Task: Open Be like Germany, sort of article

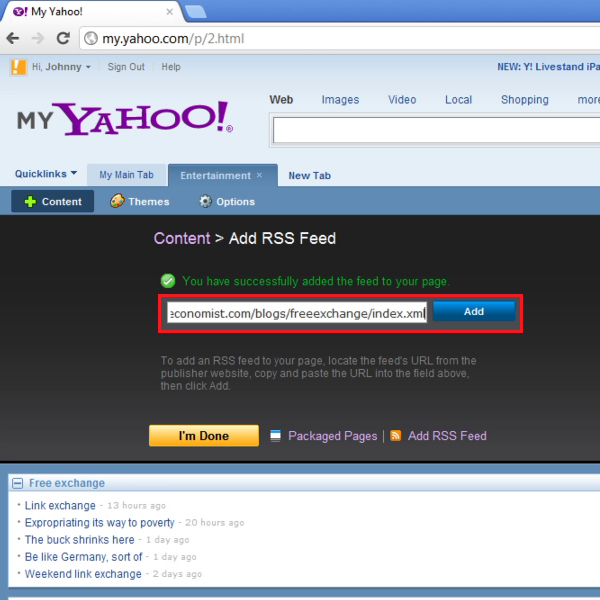Action: pos(83,557)
